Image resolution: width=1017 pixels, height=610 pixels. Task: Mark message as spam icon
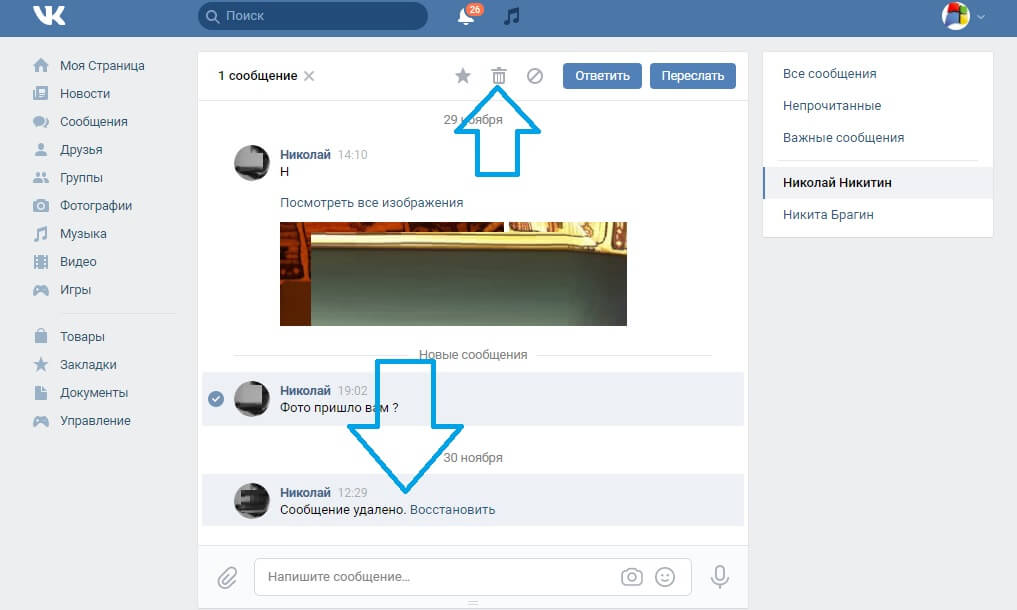point(534,76)
